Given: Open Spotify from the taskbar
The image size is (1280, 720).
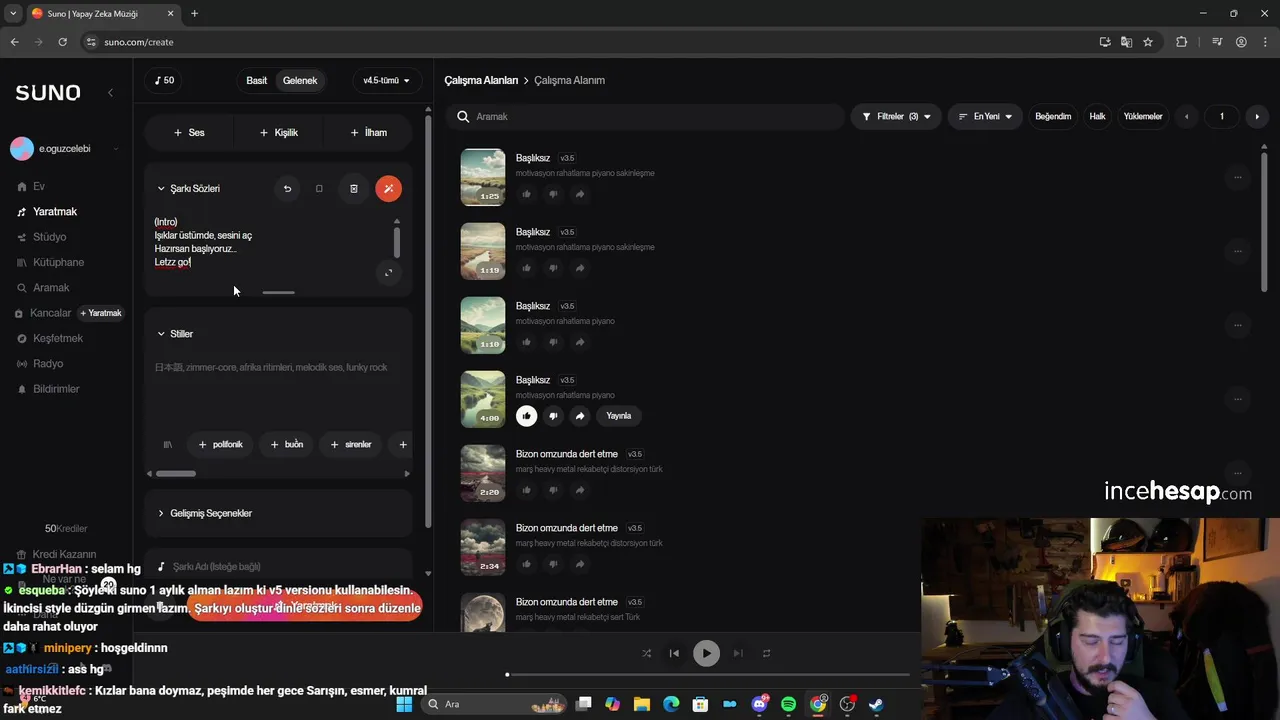Looking at the screenshot, I should coord(788,704).
